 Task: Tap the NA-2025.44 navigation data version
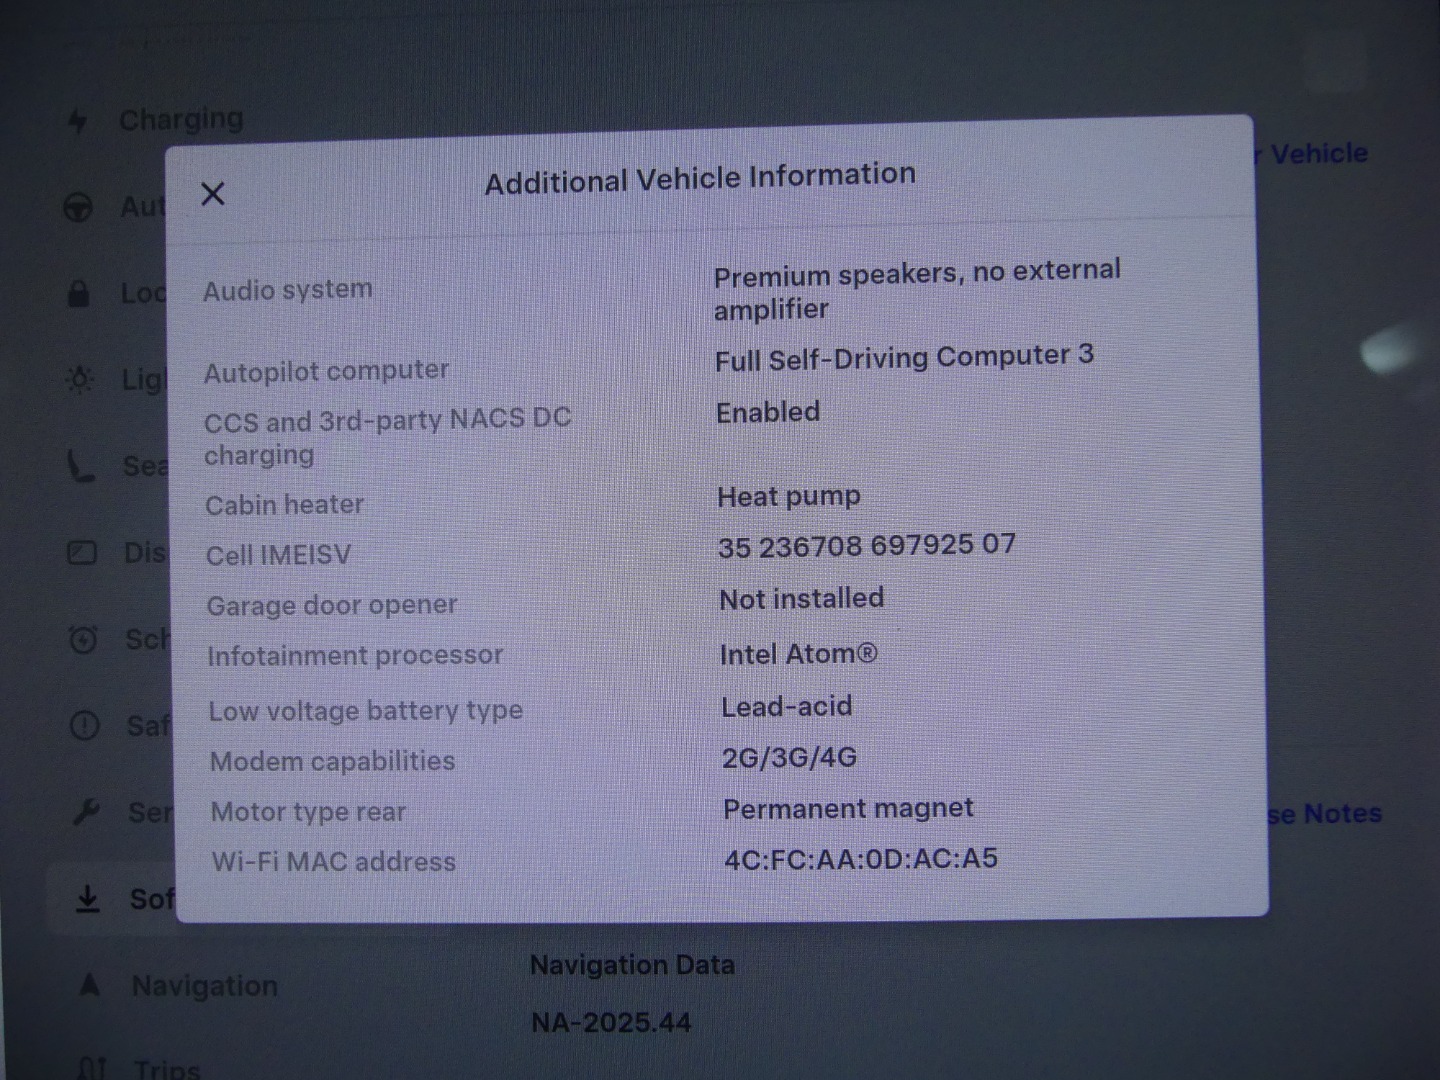coord(611,1022)
